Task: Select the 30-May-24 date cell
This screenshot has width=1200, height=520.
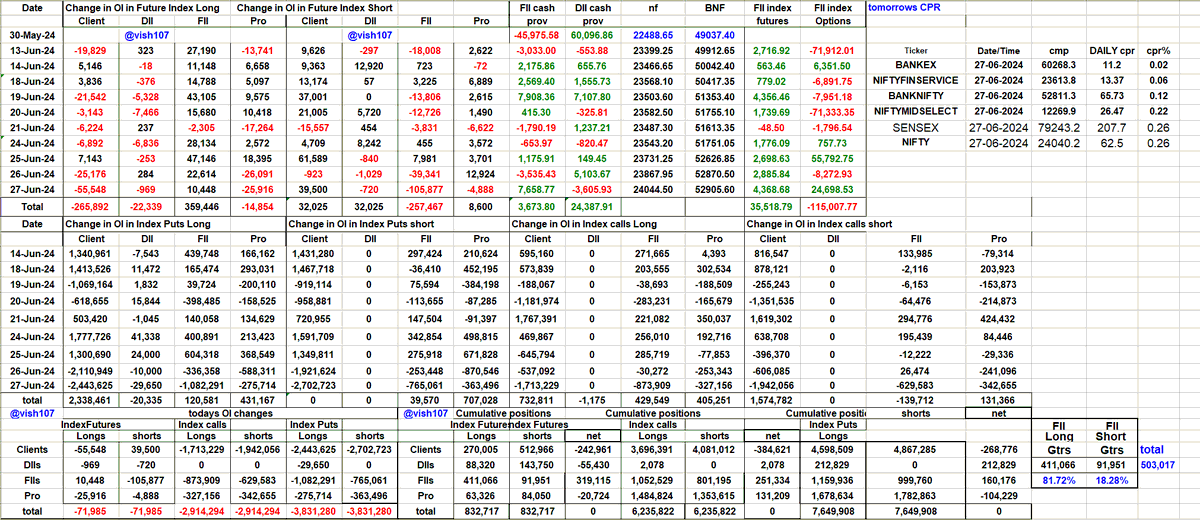Action: (30, 34)
